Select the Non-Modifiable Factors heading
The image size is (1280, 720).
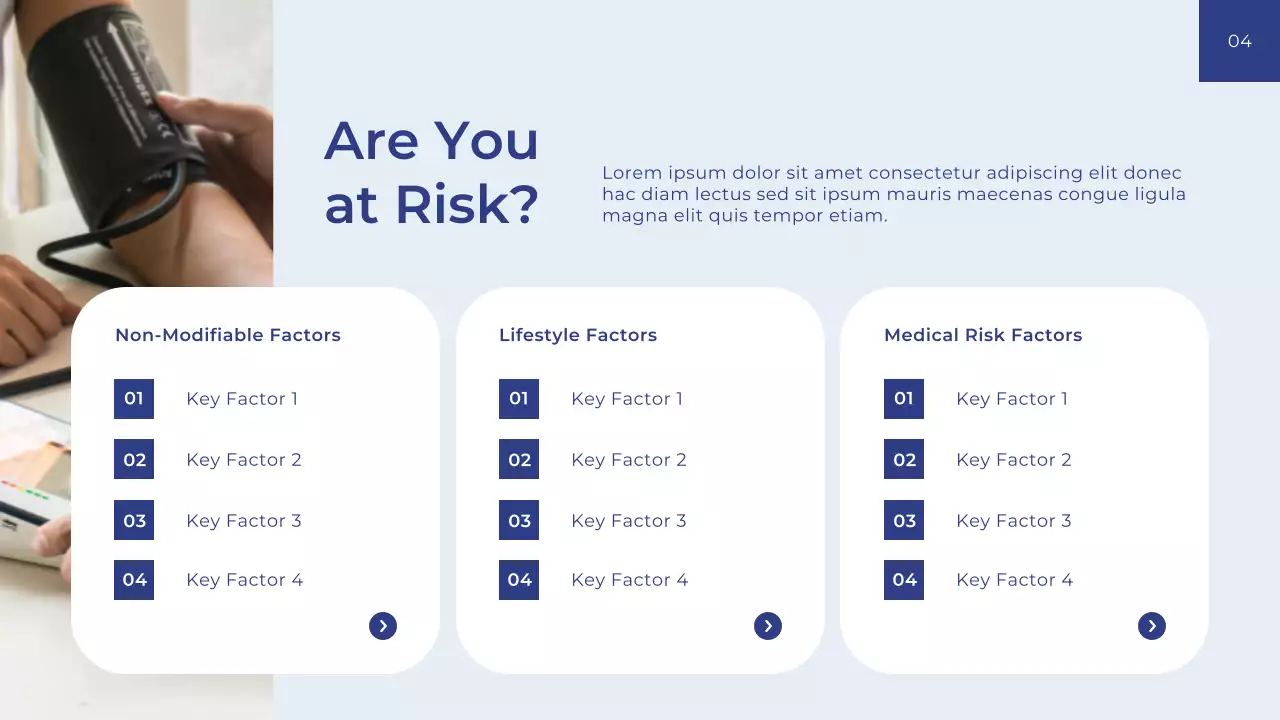tap(228, 335)
